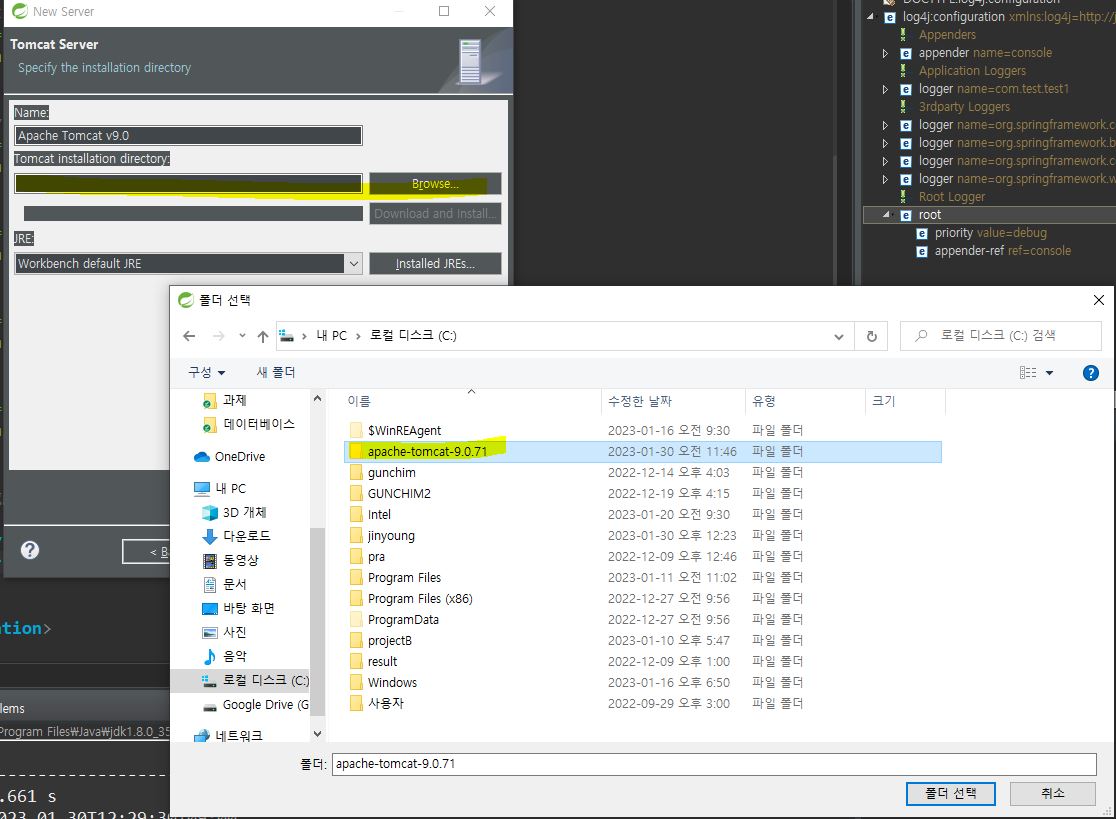Select 과제 in navigation pane
The height and width of the screenshot is (819, 1116).
click(235, 401)
